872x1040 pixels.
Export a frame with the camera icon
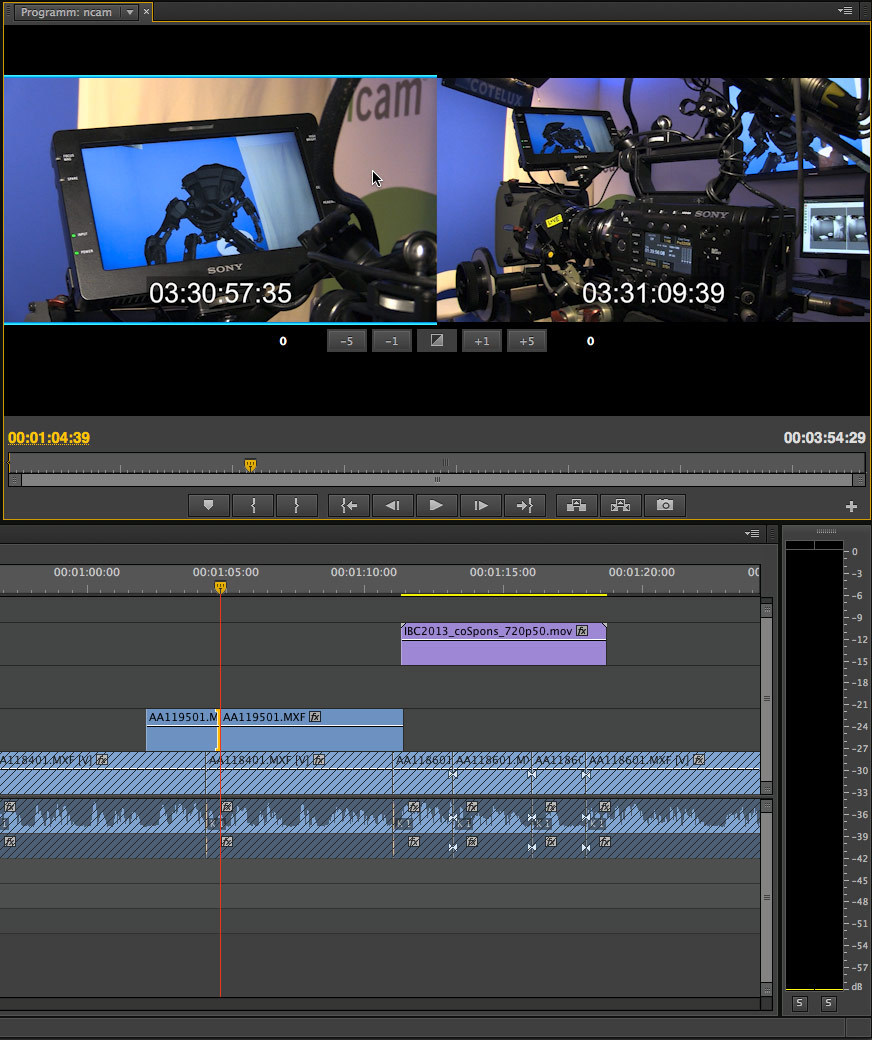pos(665,506)
